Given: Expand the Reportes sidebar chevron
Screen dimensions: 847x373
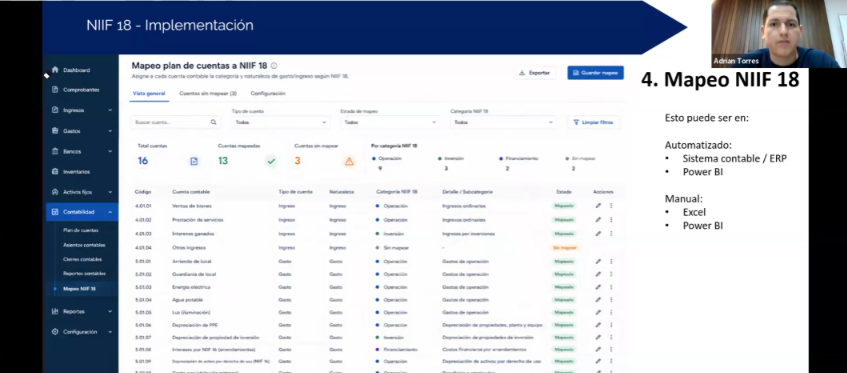Looking at the screenshot, I should click(x=110, y=311).
